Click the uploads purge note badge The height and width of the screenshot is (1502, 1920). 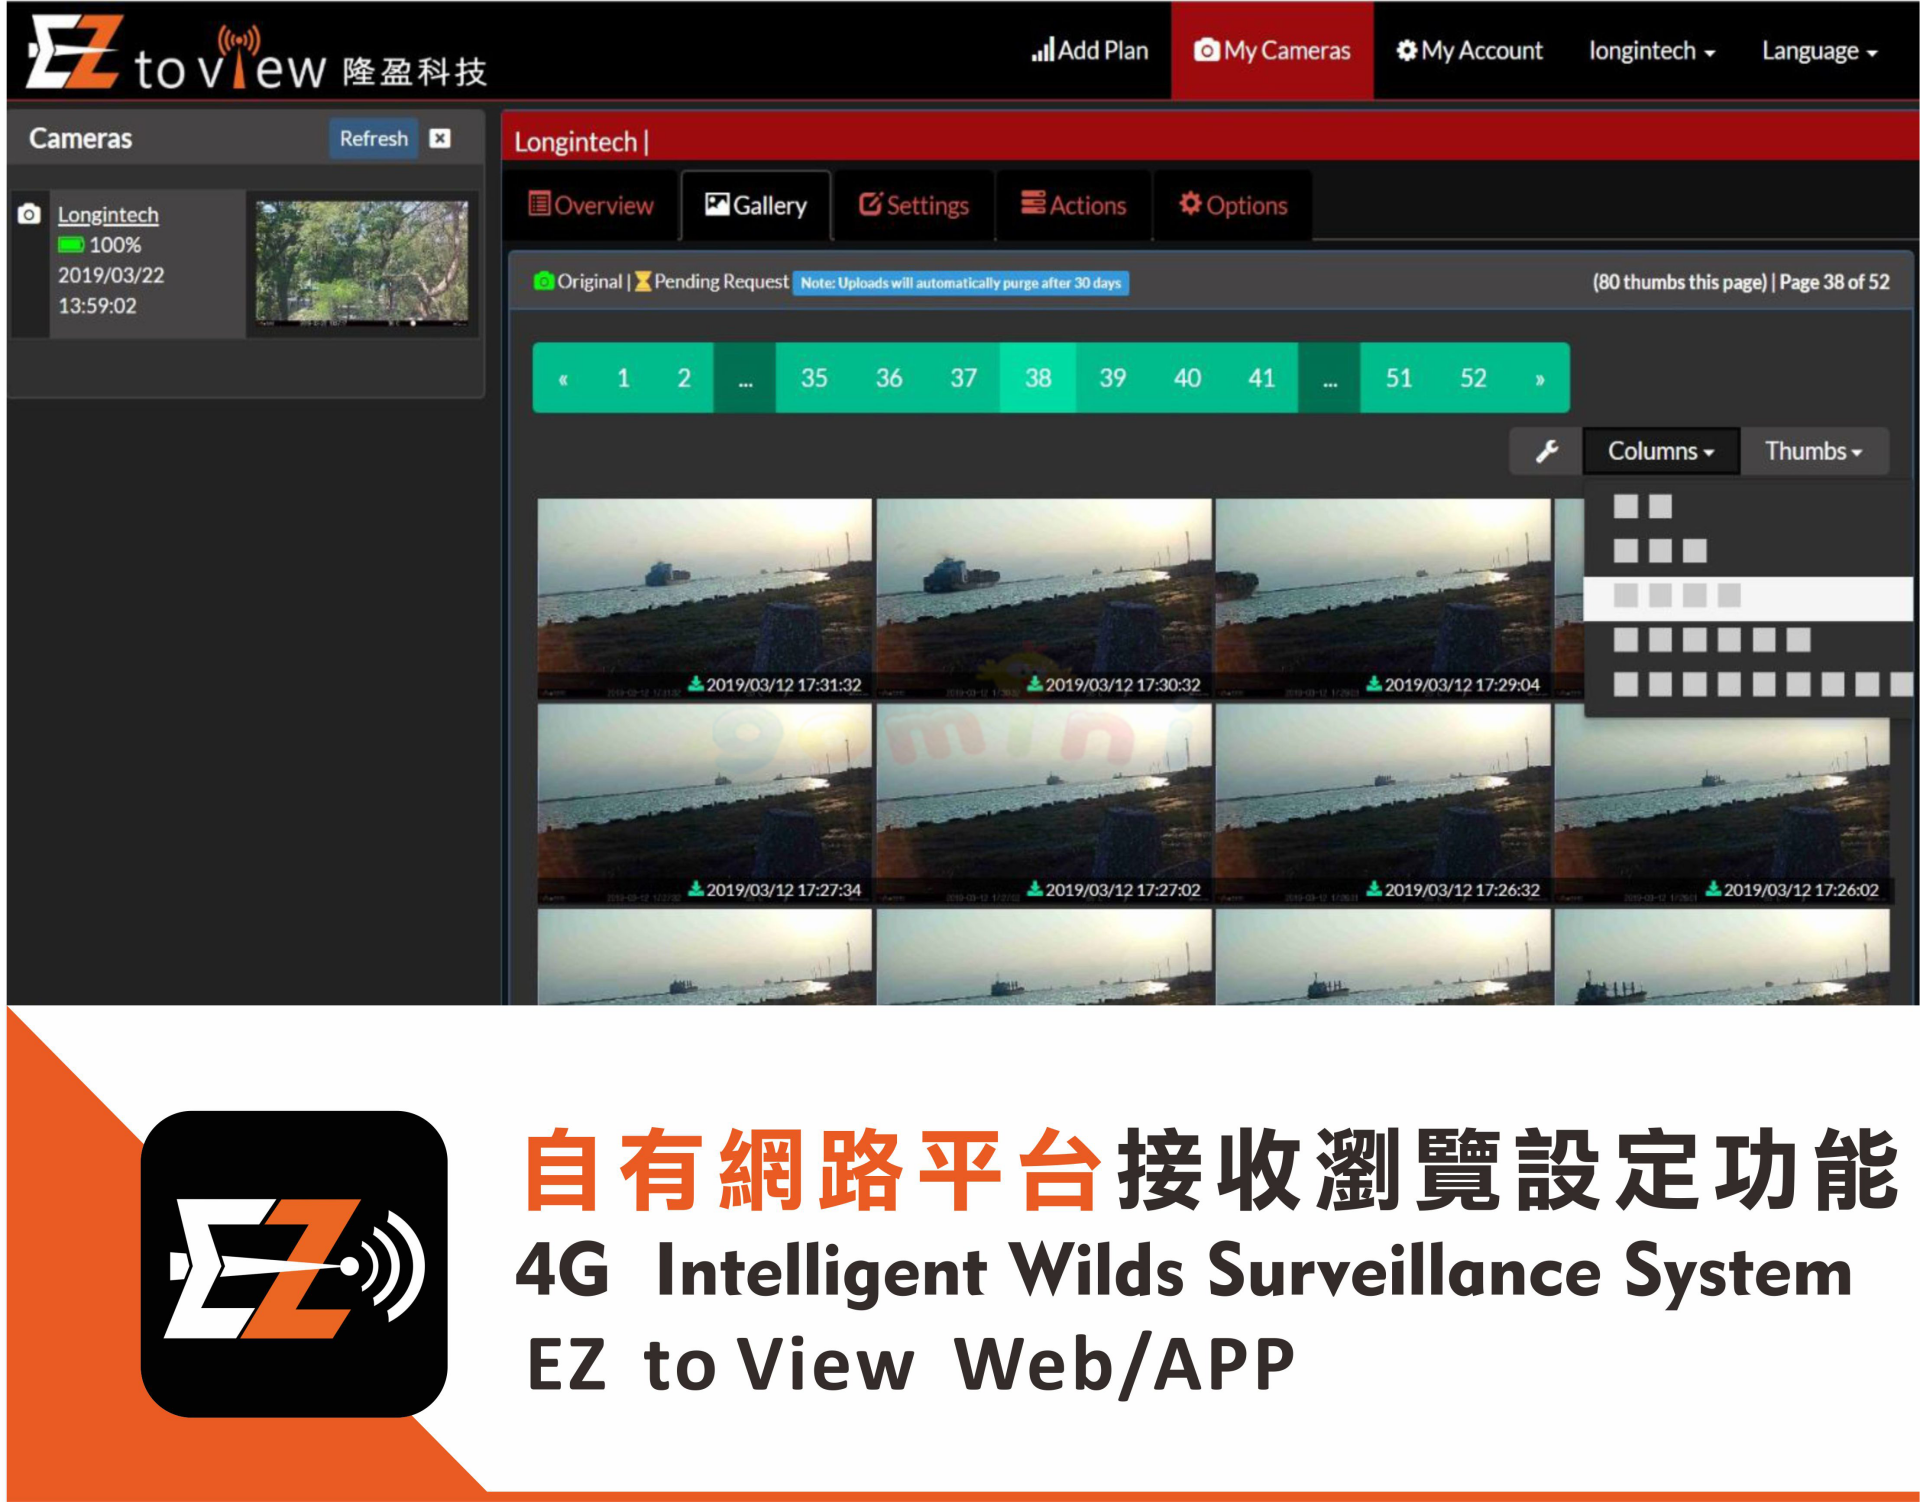pos(961,283)
